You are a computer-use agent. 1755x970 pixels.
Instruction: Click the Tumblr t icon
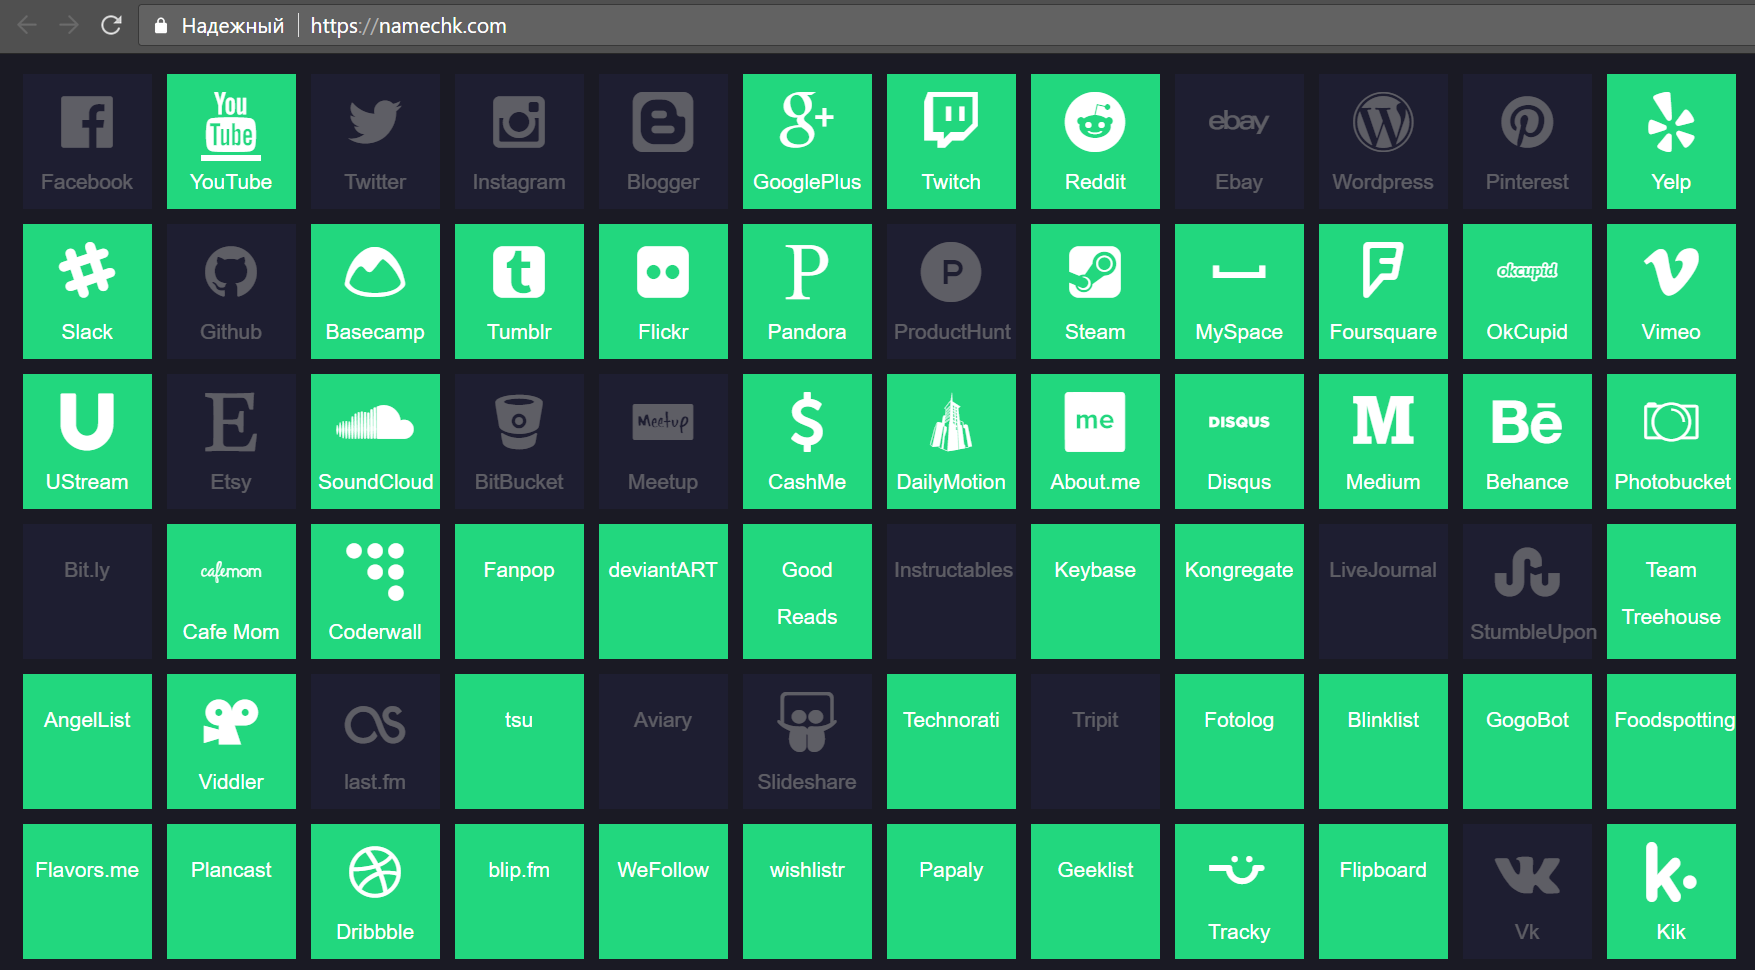pos(519,272)
